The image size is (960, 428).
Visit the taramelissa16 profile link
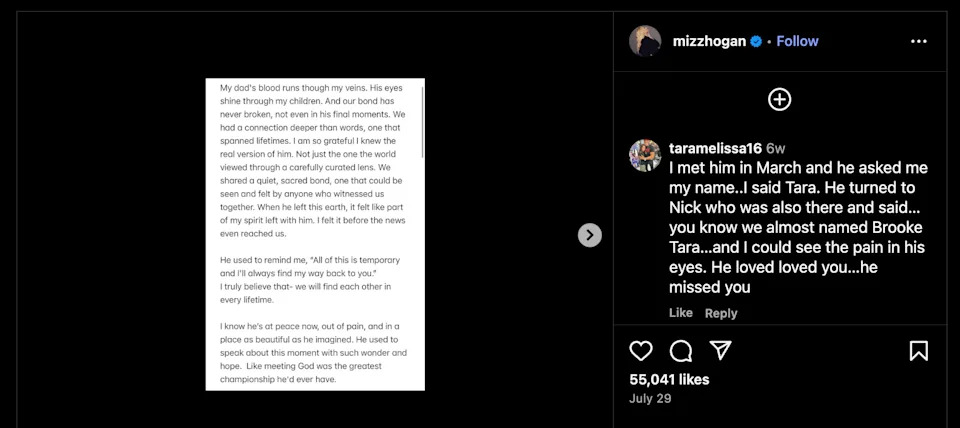[715, 149]
